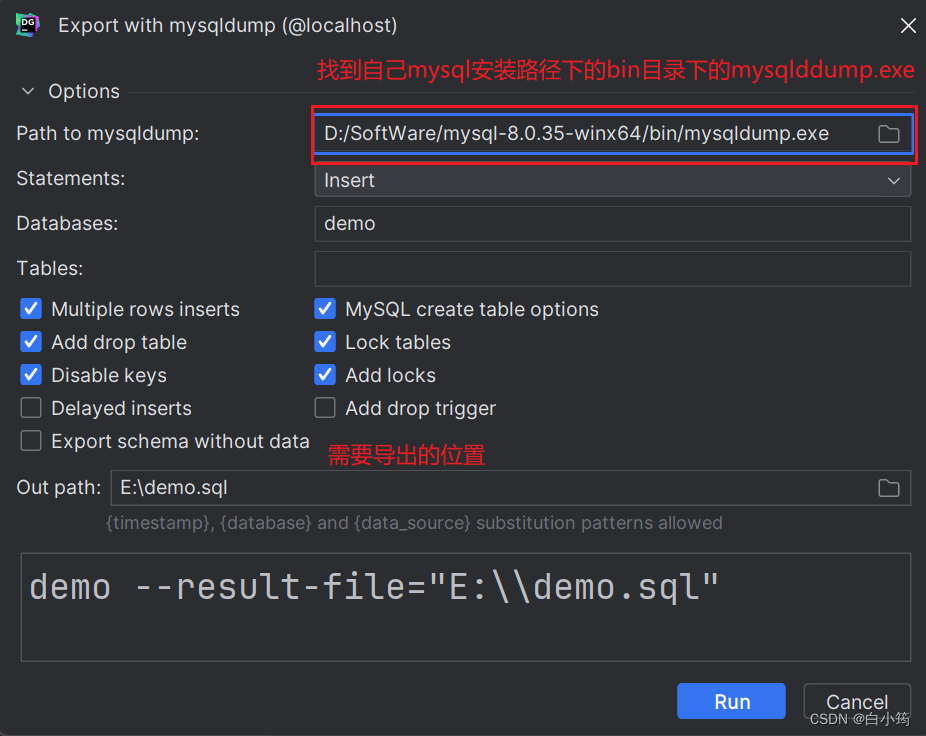Toggle Disable keys checkbox
The image size is (926, 736).
pos(31,375)
